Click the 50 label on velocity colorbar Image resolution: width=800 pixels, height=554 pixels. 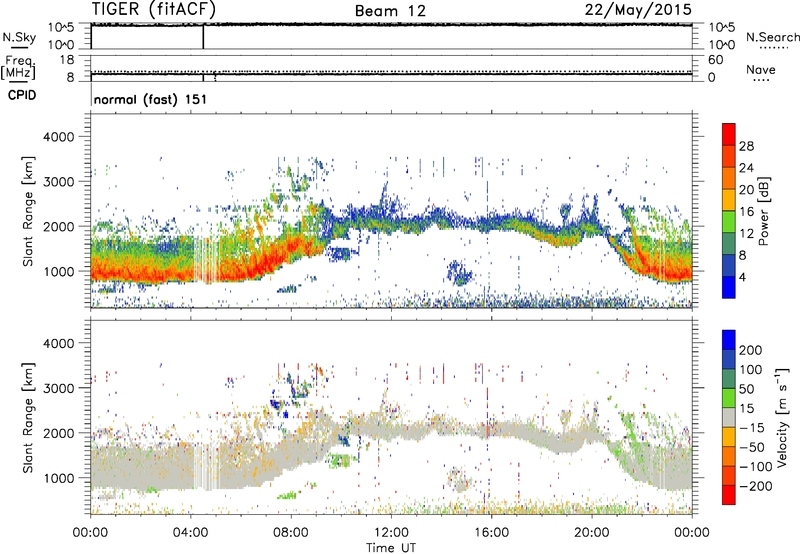pos(746,389)
